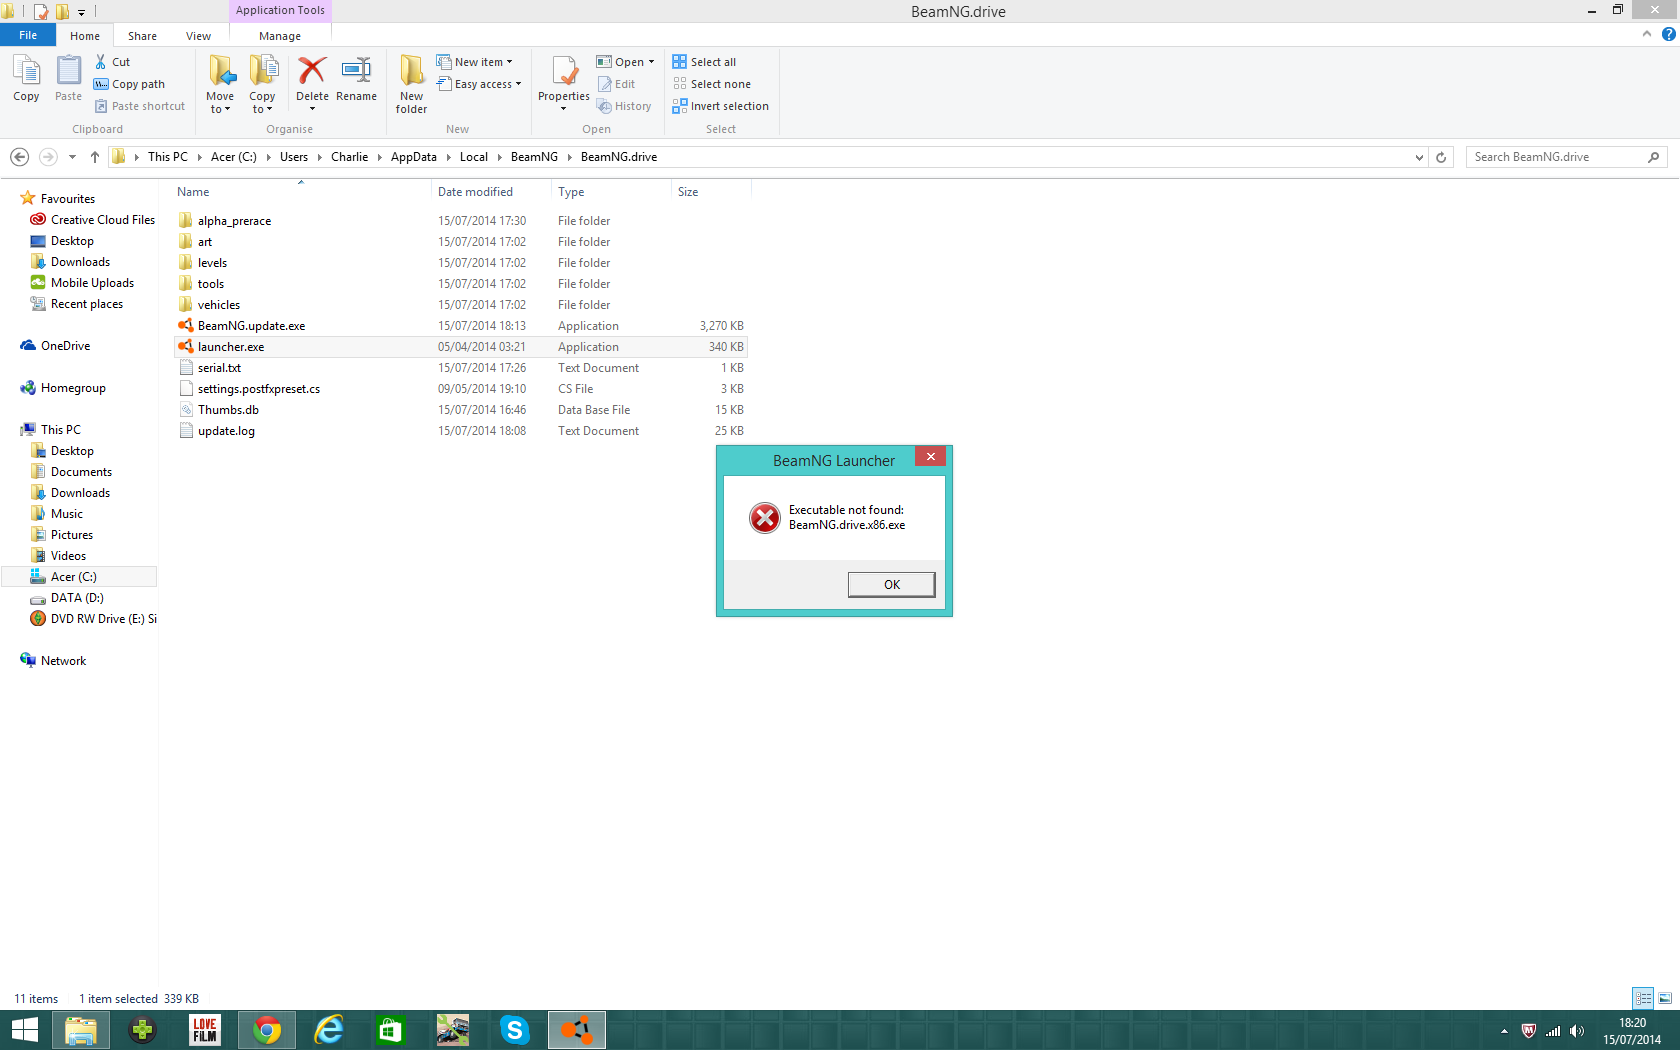This screenshot has width=1680, height=1050.
Task: Select the levels folder
Action: click(x=212, y=263)
